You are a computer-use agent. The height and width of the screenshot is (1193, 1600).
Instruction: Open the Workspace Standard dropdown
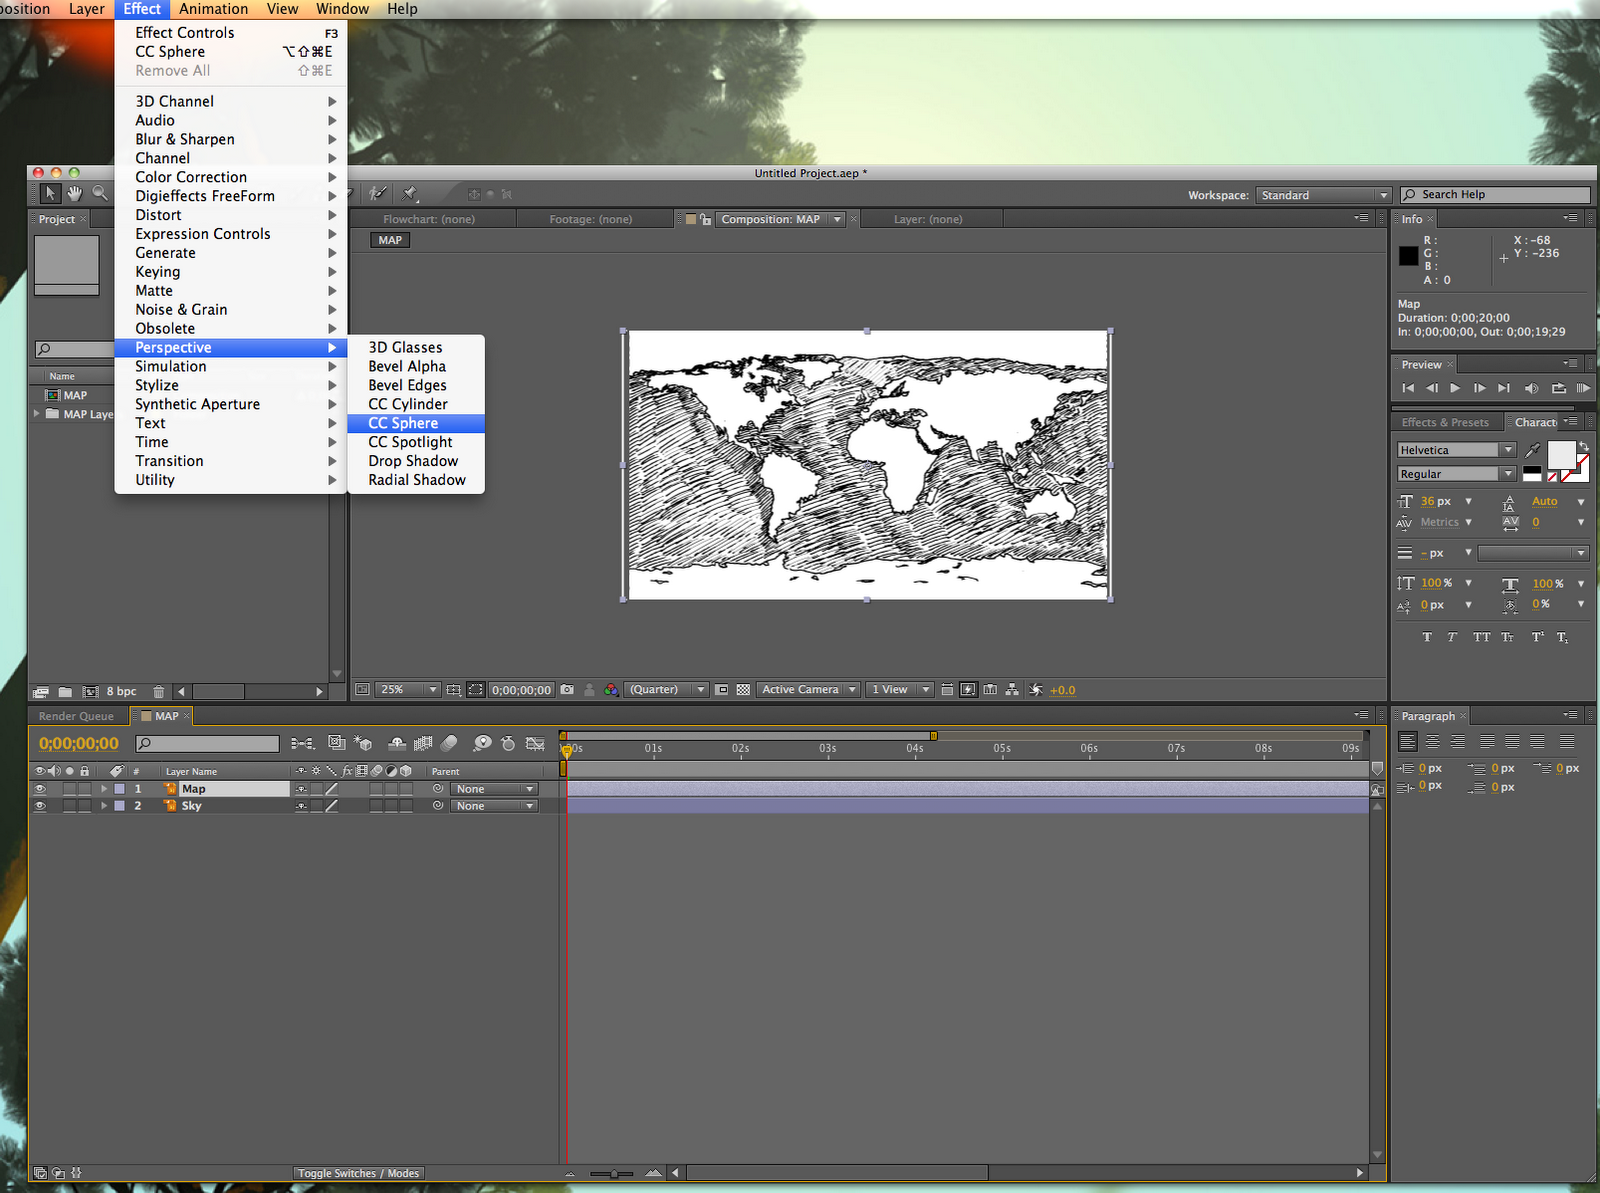[1324, 195]
